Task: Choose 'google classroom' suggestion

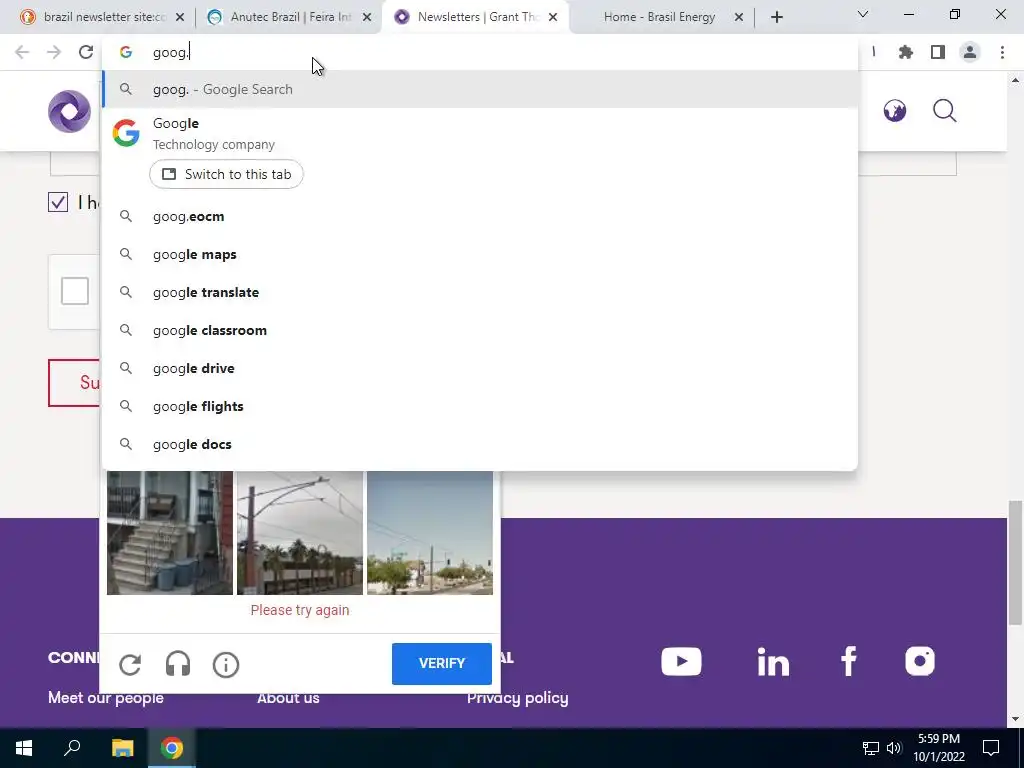Action: (x=479, y=330)
